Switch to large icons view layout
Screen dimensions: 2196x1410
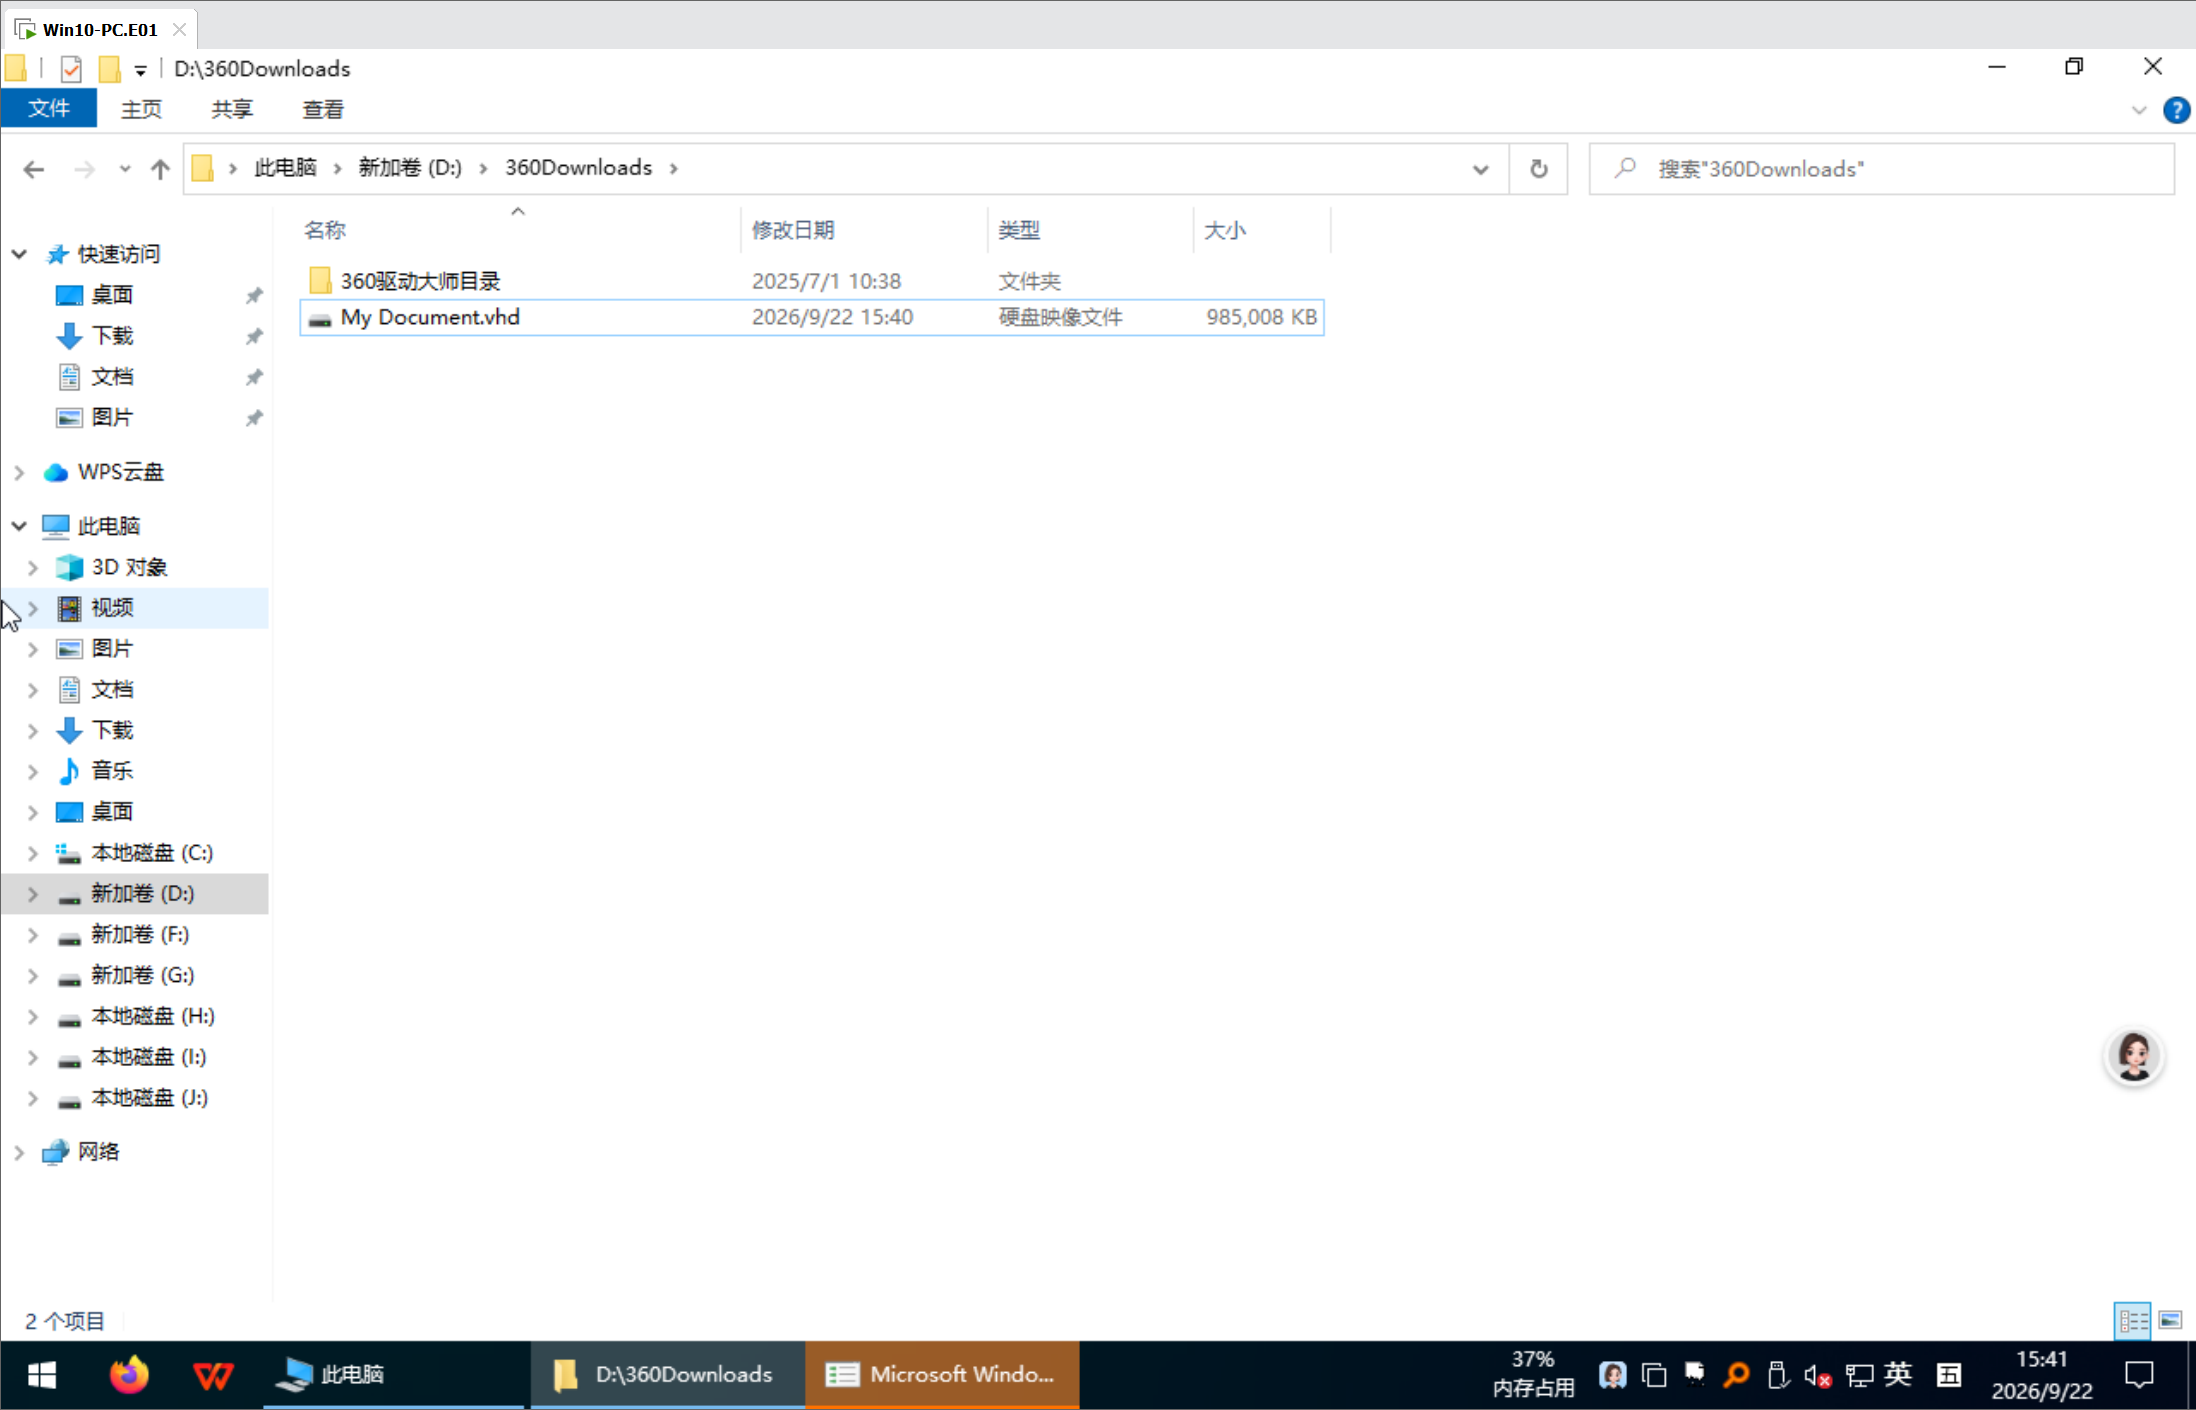coord(2170,1321)
